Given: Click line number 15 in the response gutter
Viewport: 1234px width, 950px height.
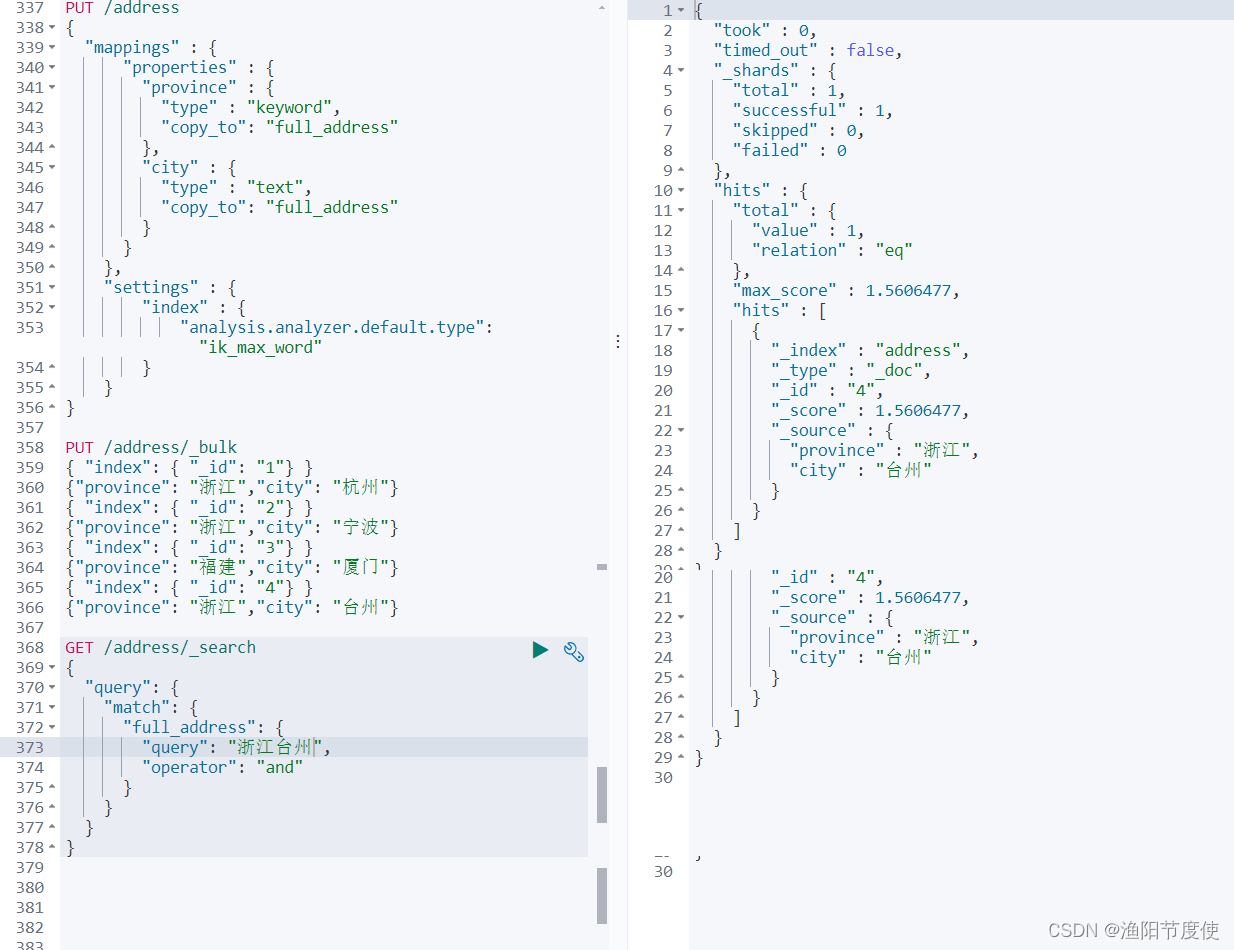Looking at the screenshot, I should coord(664,290).
